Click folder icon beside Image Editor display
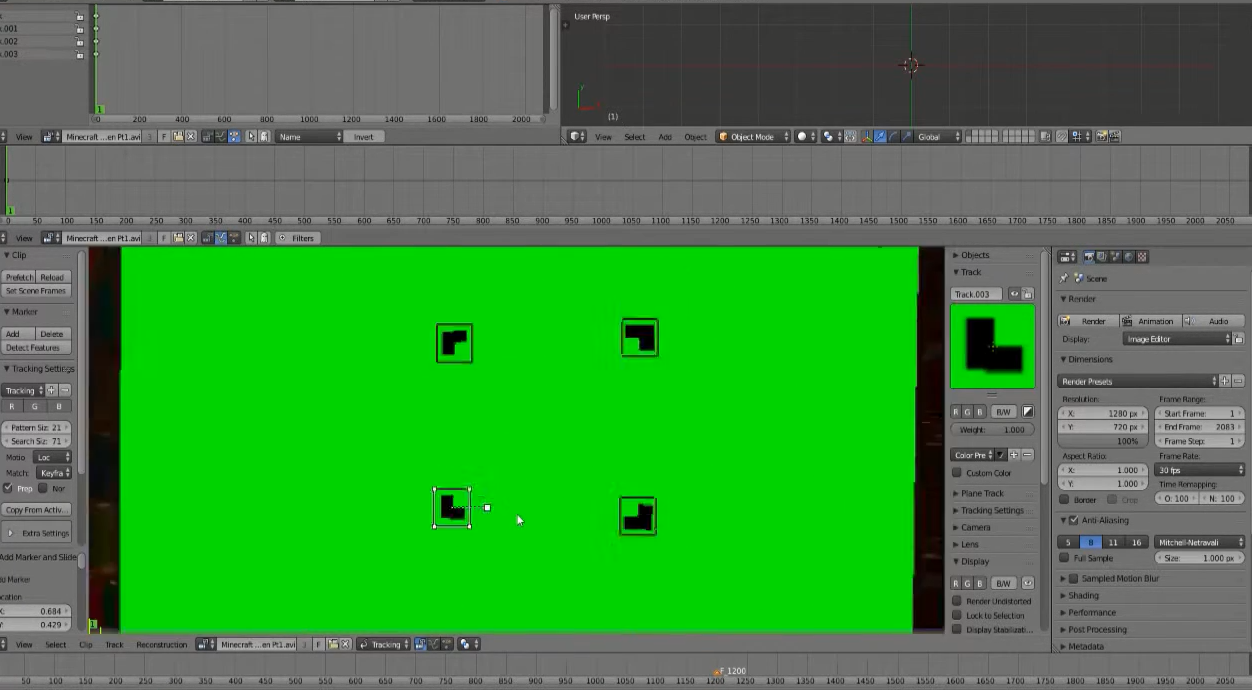Screen dimensions: 1252x690 click(1238, 339)
